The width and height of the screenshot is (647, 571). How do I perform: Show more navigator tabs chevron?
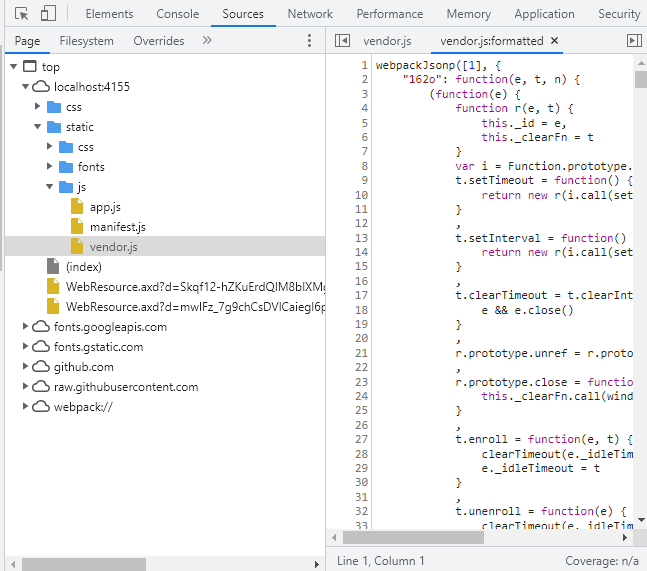(207, 40)
